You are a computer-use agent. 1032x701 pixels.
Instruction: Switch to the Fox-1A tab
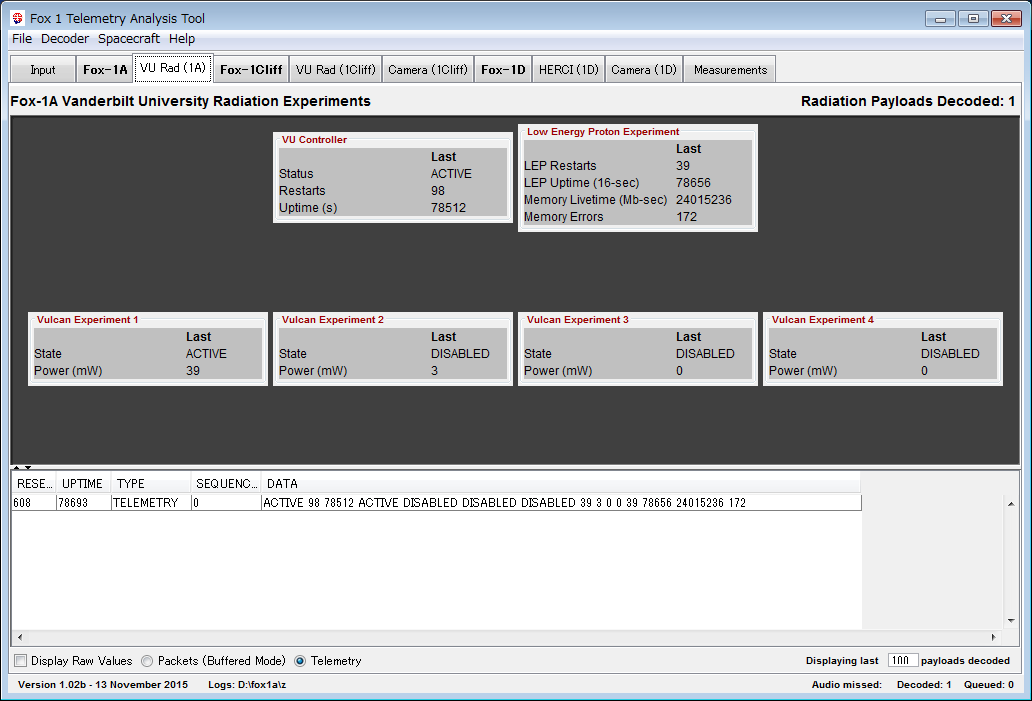tap(105, 70)
